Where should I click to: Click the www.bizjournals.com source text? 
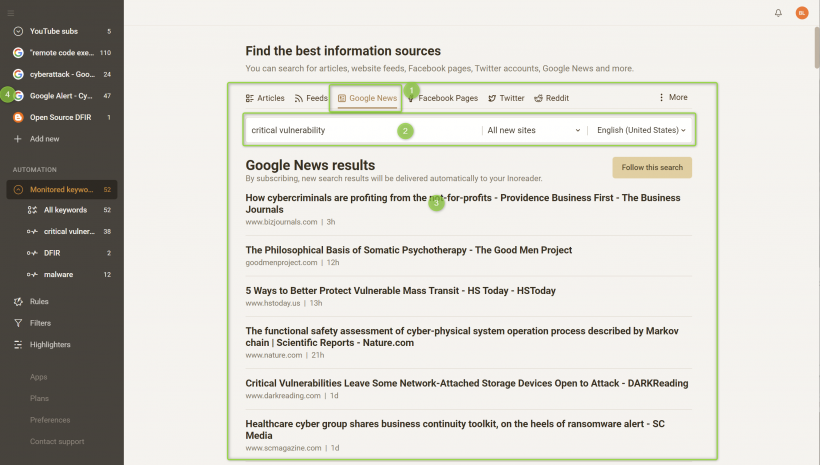[281, 222]
